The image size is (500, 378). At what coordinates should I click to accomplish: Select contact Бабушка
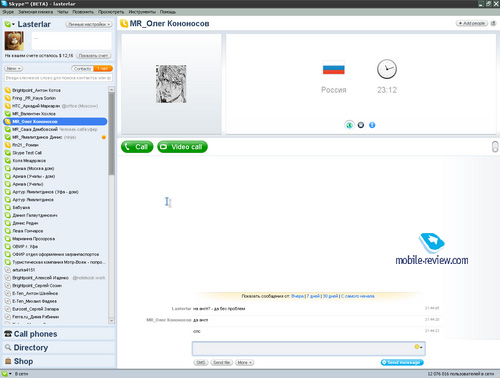pyautogui.click(x=55, y=207)
